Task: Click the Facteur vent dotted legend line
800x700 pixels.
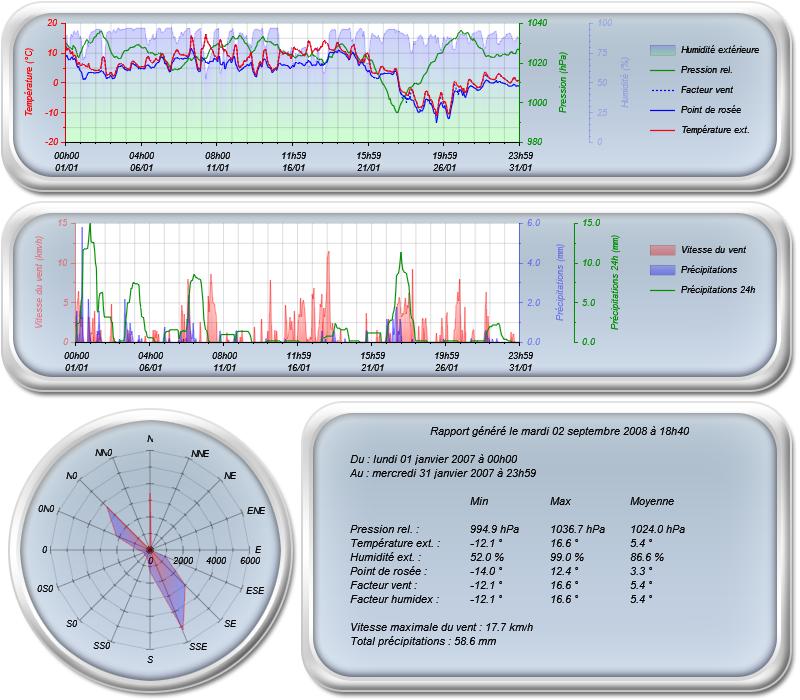Action: (662, 90)
